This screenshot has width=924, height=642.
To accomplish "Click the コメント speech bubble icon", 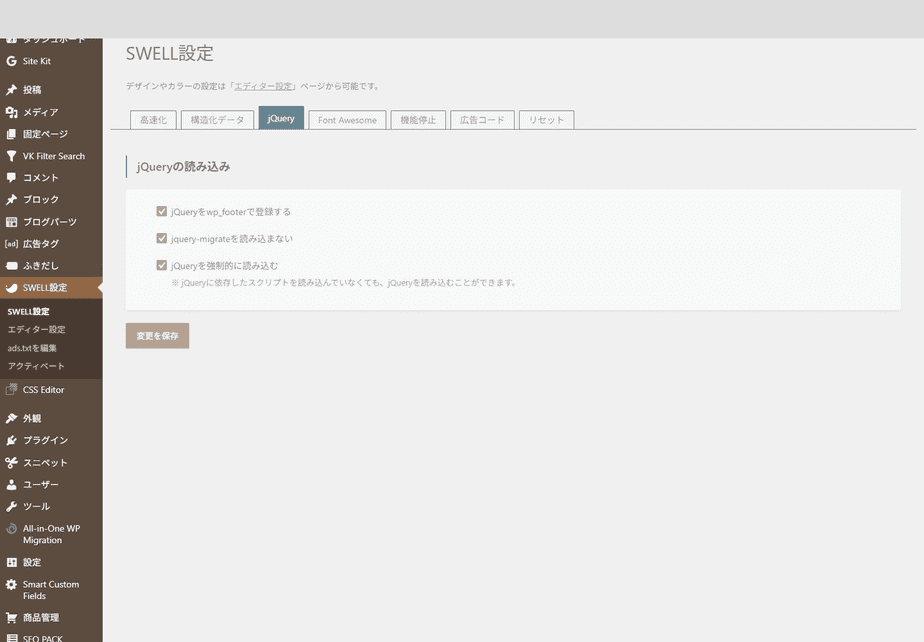I will coord(11,177).
